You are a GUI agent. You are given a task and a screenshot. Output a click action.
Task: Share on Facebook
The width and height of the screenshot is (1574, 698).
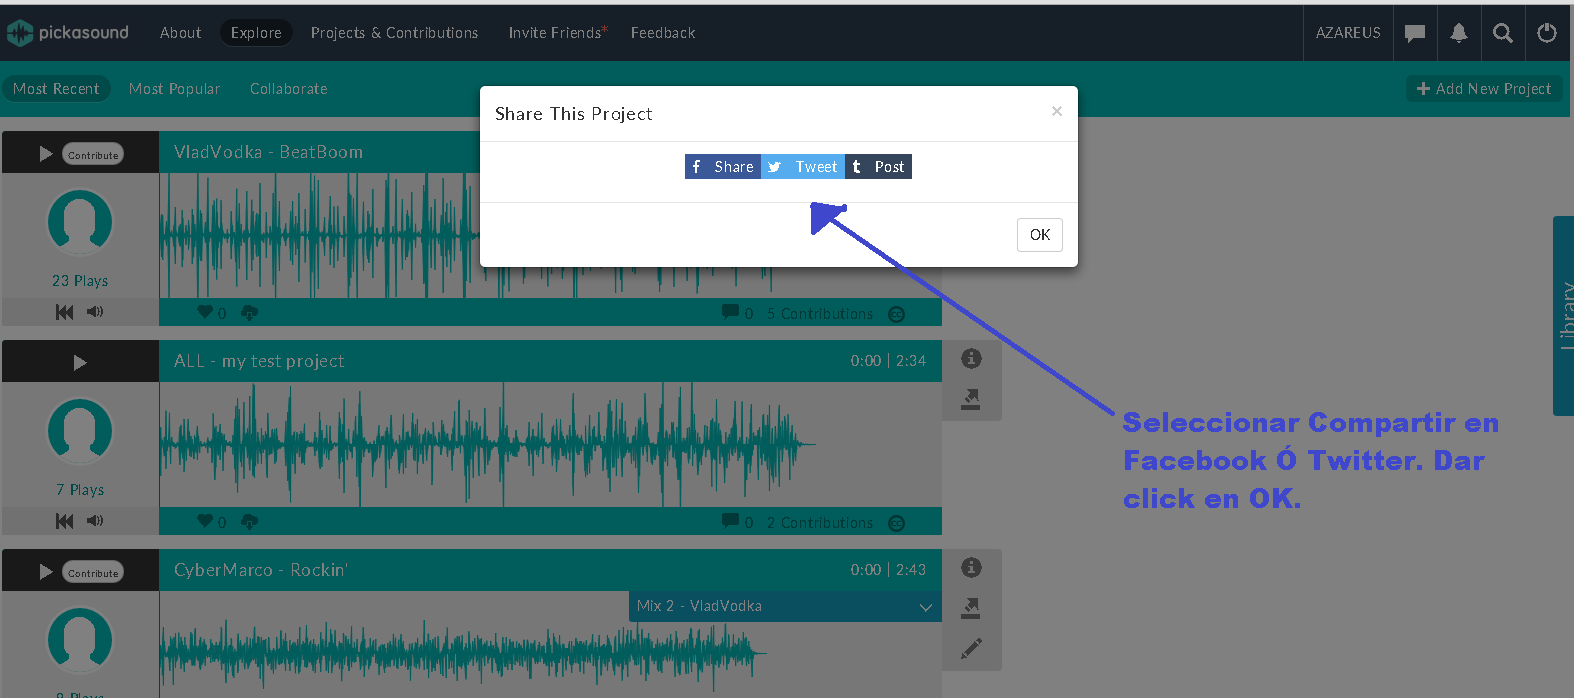(x=723, y=167)
